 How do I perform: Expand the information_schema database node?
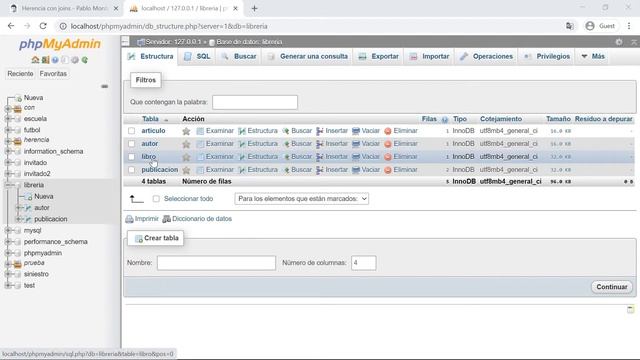click(8, 151)
